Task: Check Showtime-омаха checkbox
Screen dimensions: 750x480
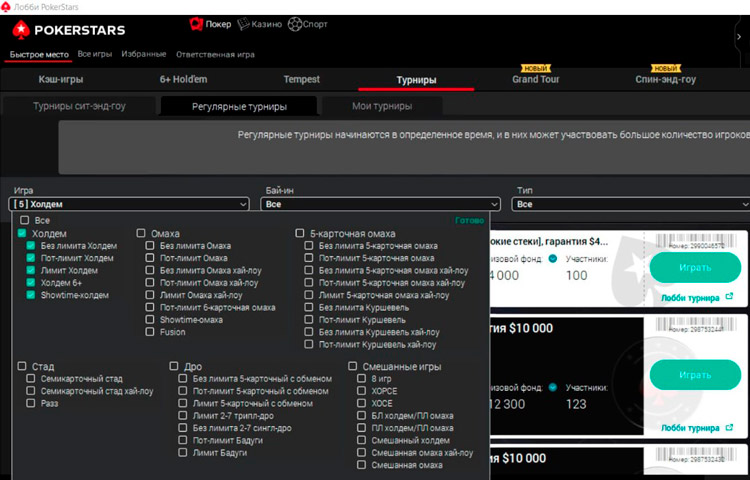Action: [x=150, y=319]
